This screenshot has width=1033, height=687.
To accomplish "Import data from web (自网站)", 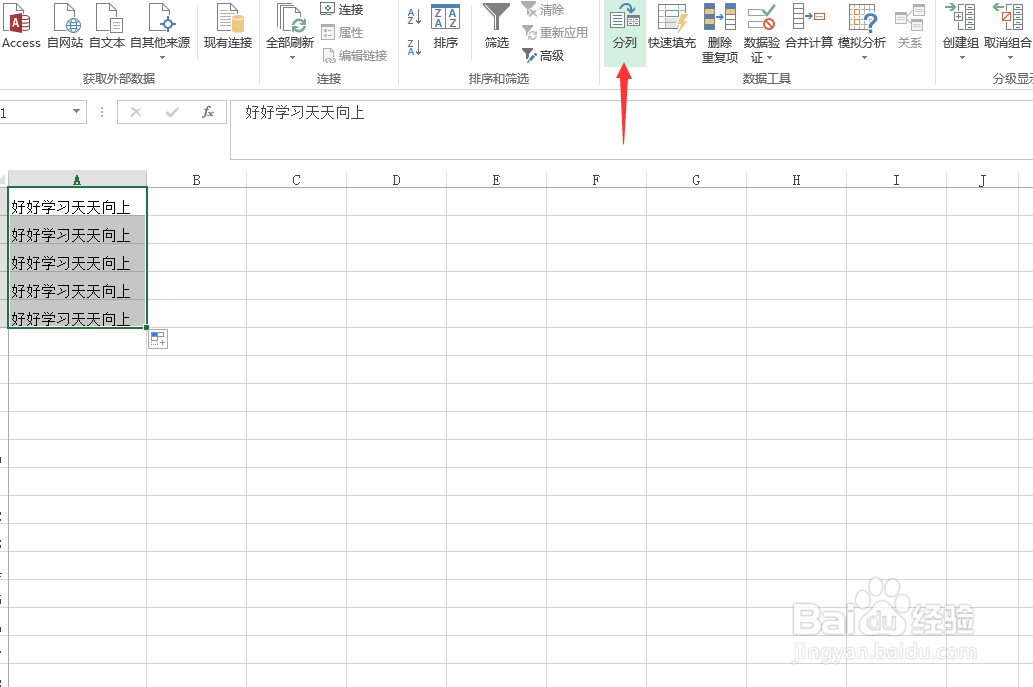I will coord(65,26).
